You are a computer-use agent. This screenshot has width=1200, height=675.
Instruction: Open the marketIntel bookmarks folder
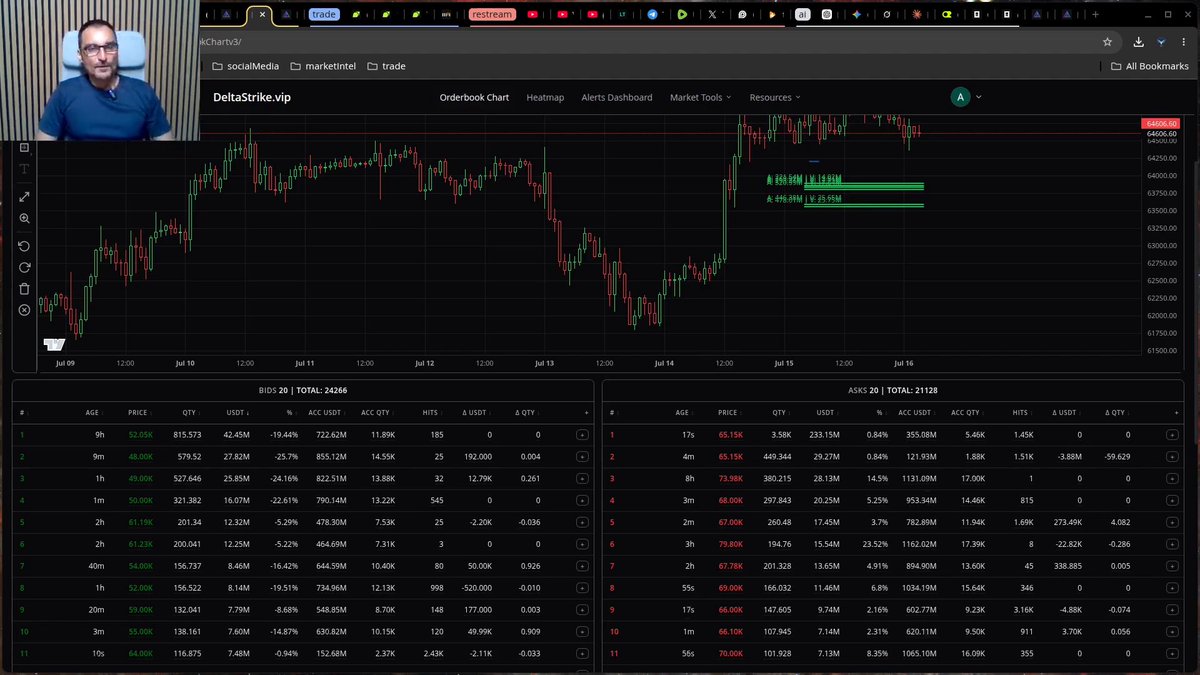point(323,66)
